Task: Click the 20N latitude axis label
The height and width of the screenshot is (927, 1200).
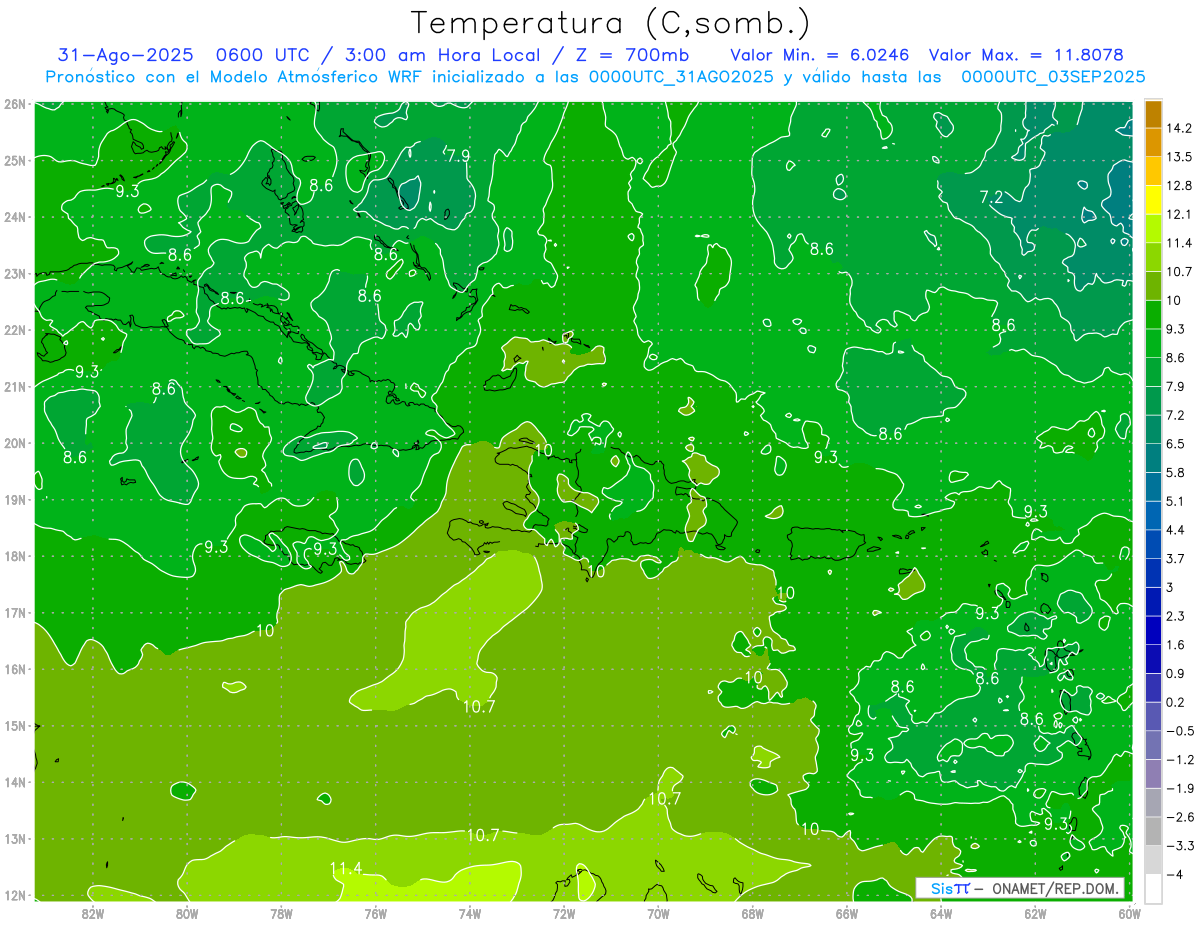Action: click(x=14, y=443)
